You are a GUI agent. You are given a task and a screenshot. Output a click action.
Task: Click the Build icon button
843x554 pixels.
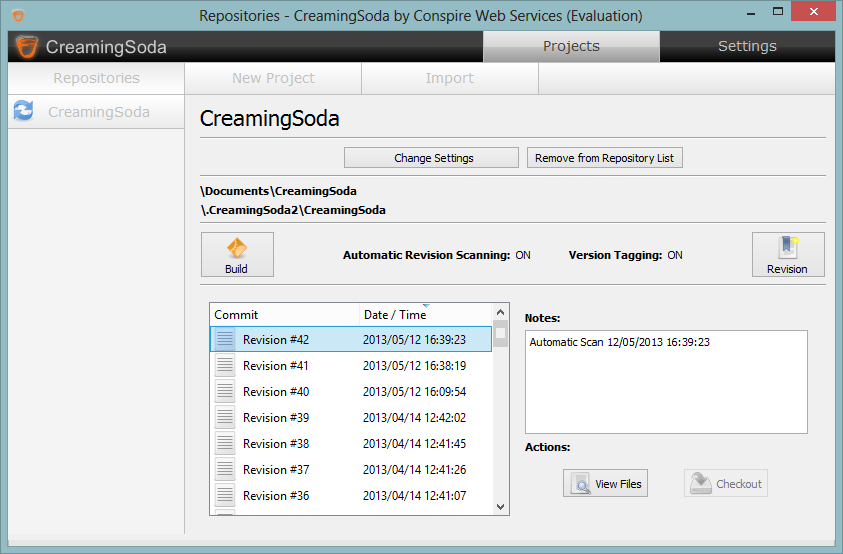pos(237,254)
